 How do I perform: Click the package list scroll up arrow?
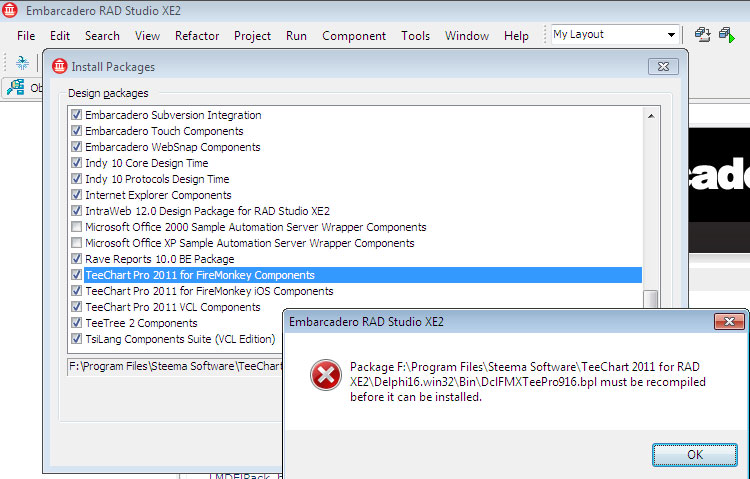point(651,116)
